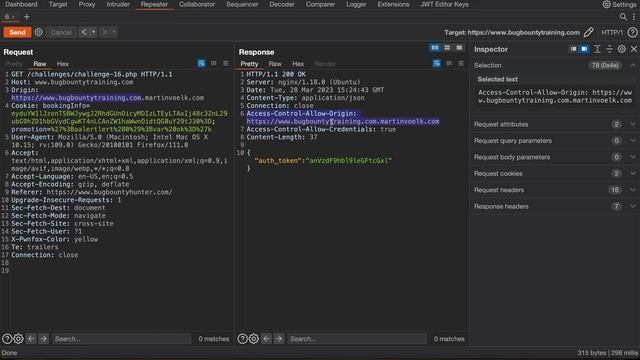Jump to next request search match
640x360 pixels.
(43, 339)
